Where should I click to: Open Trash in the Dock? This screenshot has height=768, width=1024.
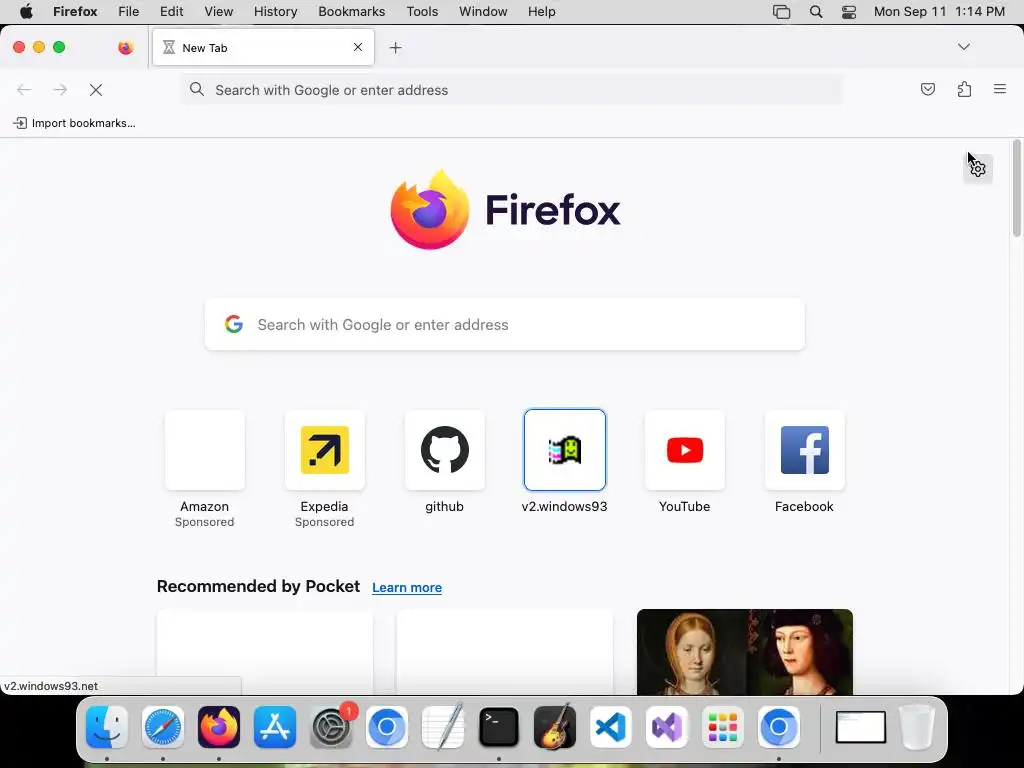pyautogui.click(x=918, y=727)
